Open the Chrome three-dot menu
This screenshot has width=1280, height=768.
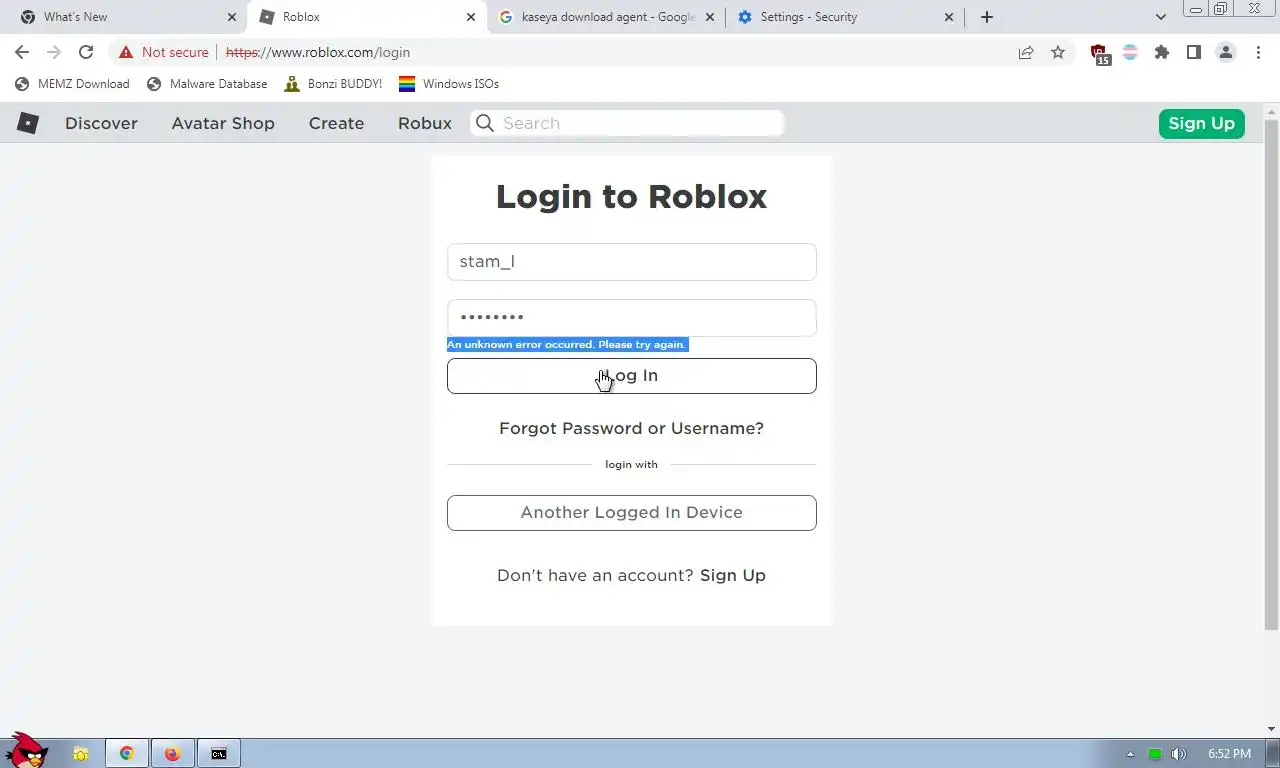tap(1257, 52)
